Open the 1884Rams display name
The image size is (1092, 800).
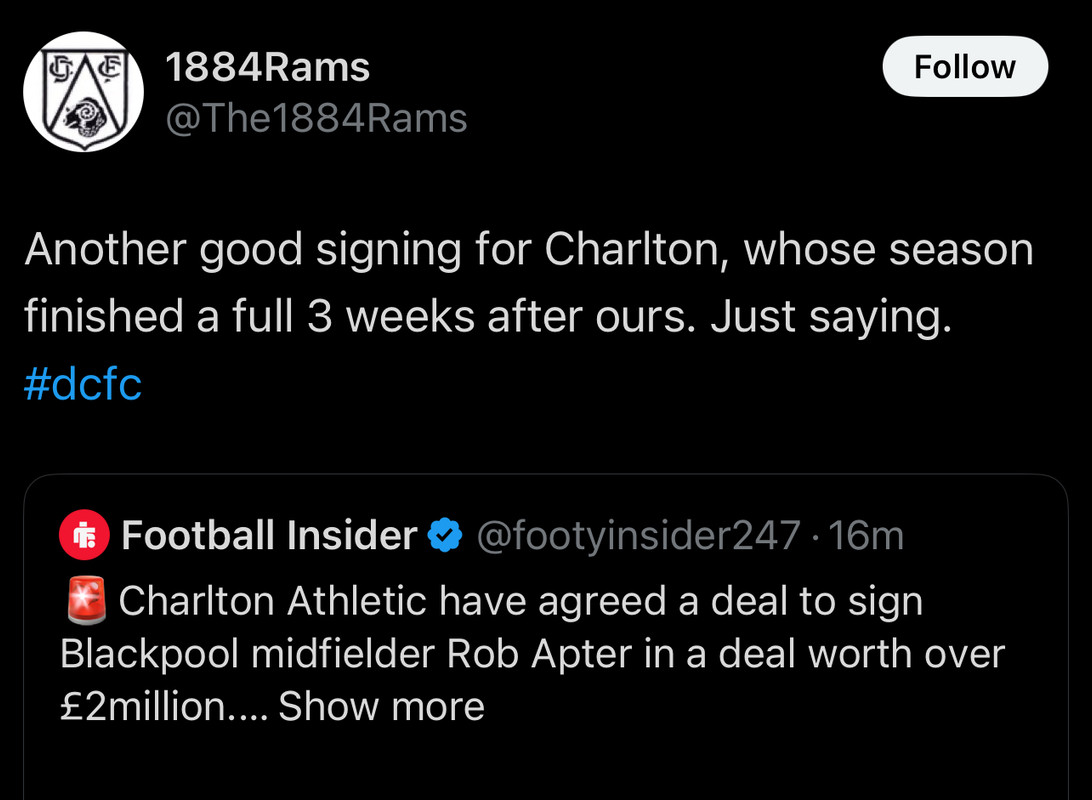coord(267,68)
